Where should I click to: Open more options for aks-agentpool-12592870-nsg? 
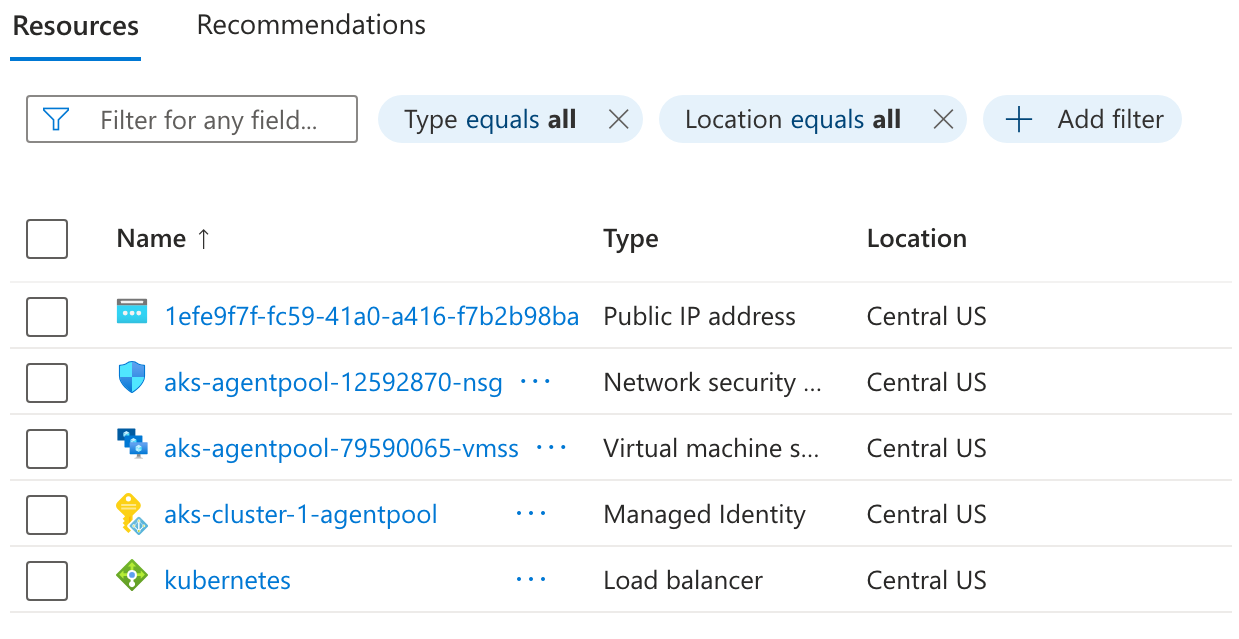click(x=536, y=382)
